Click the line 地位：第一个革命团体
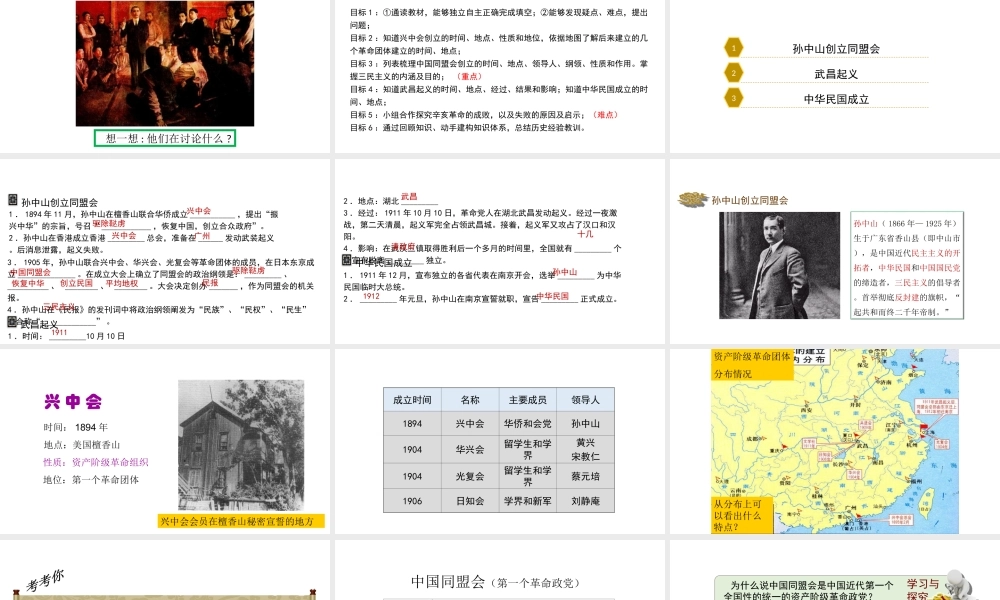This screenshot has height=600, width=1000. (x=91, y=479)
